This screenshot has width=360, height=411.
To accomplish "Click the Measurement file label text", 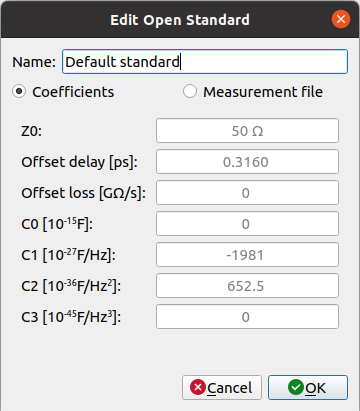I will point(263,92).
